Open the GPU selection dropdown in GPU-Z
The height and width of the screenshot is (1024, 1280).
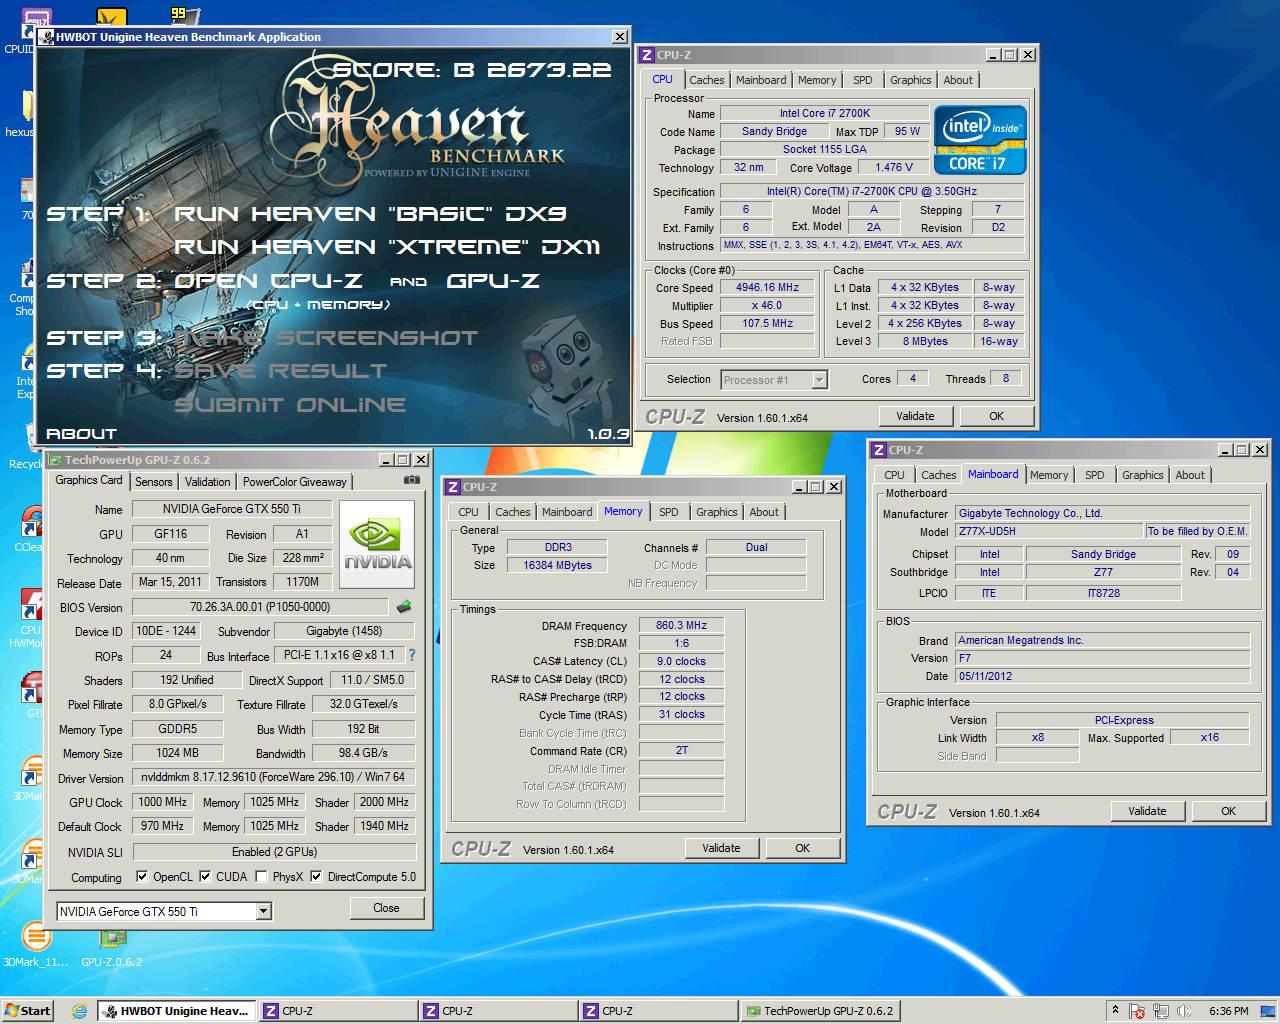264,911
